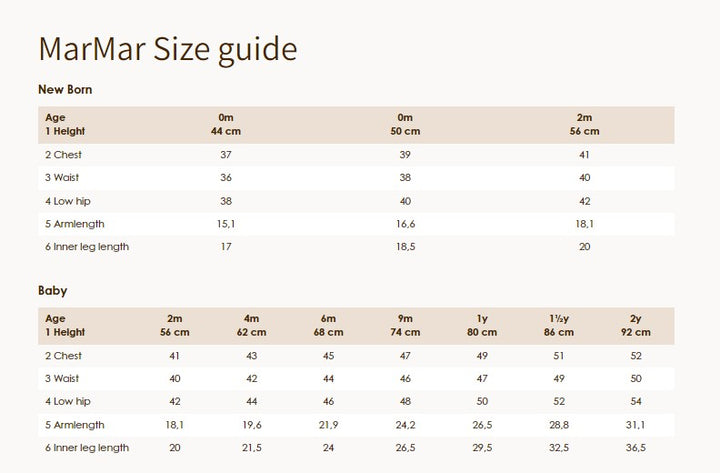Click the 0m 50 cm column header

404,124
